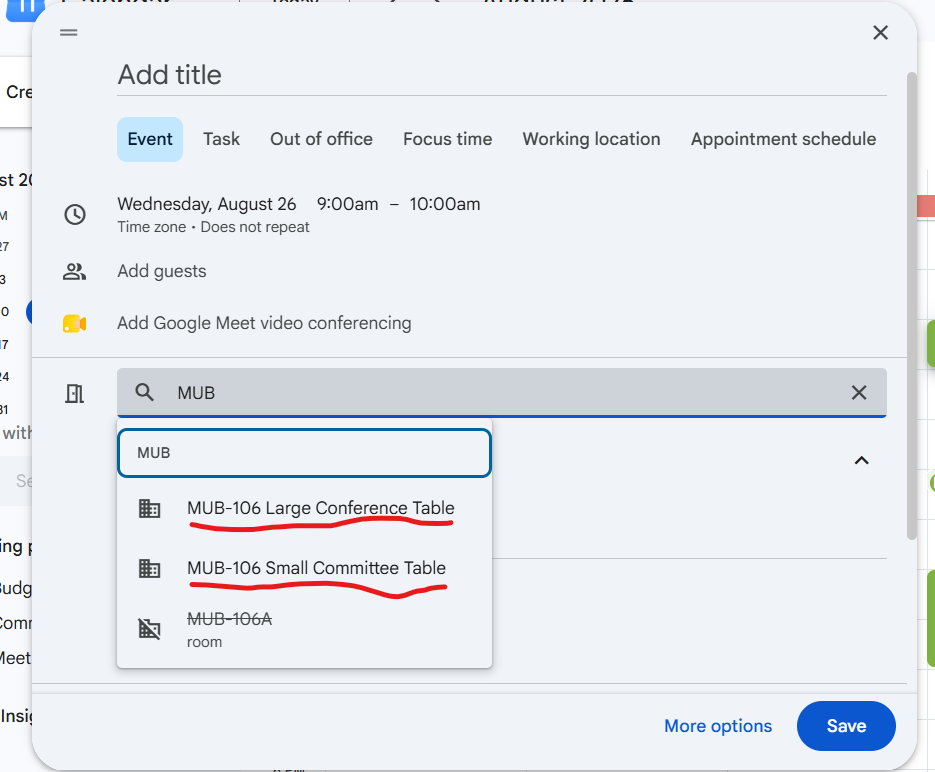Collapse the section with the up chevron
The width and height of the screenshot is (935, 772).
pyautogui.click(x=861, y=460)
